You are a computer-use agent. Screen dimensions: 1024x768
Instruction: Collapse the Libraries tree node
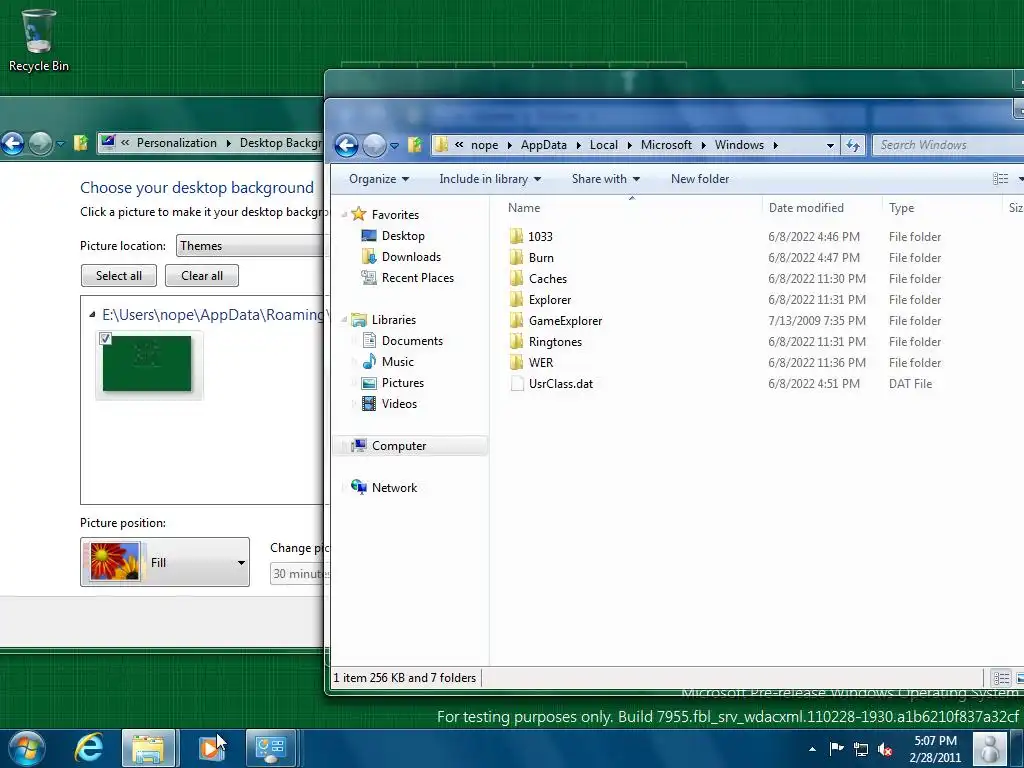344,320
